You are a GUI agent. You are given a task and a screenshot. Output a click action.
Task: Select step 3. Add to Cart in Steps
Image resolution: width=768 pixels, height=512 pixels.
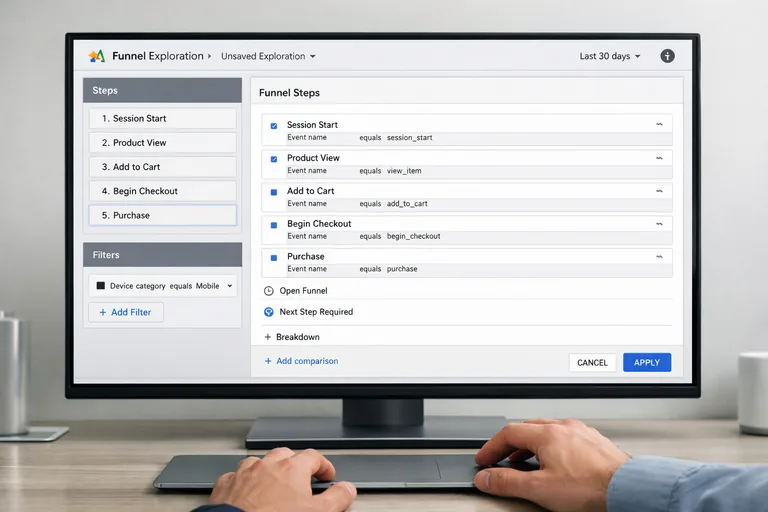tap(162, 167)
